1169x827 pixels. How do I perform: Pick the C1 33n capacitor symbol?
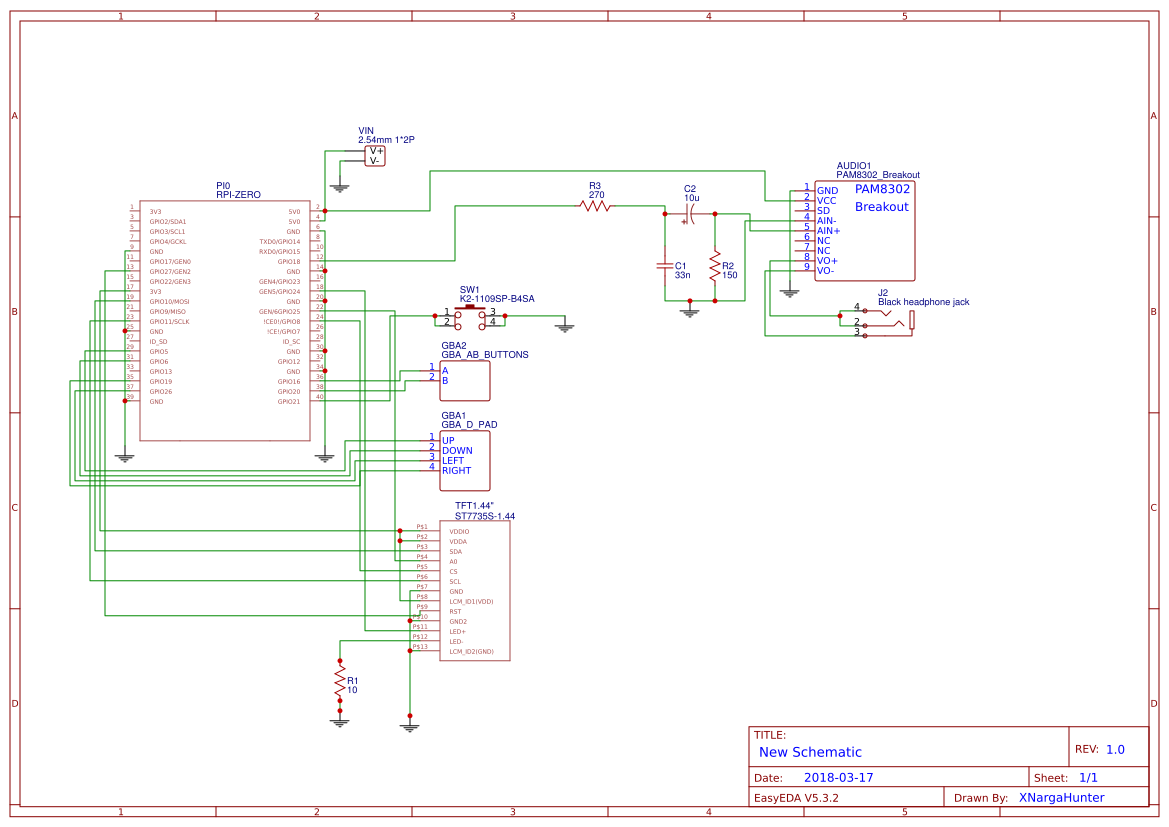pyautogui.click(x=664, y=266)
